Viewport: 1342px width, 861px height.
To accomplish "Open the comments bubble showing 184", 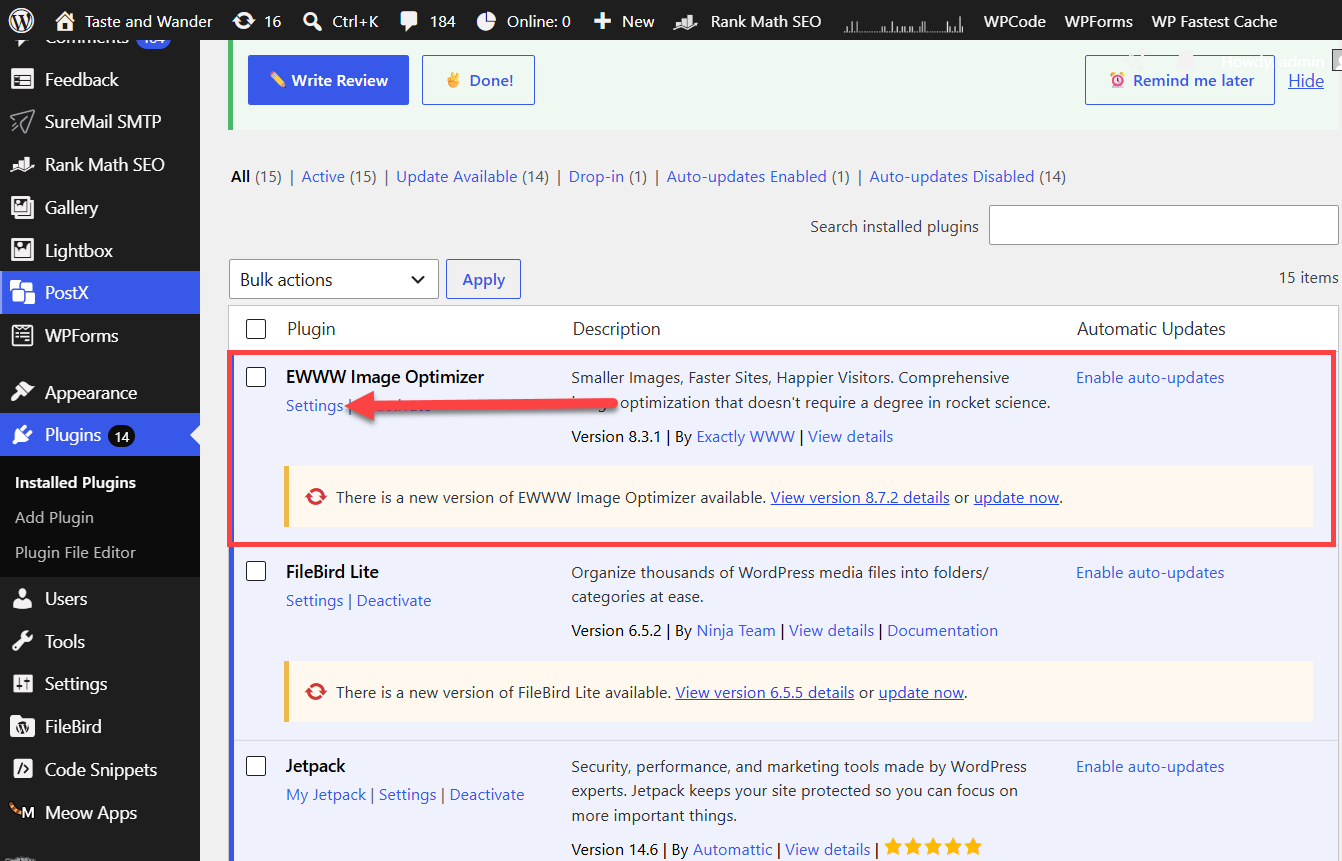I will point(408,21).
